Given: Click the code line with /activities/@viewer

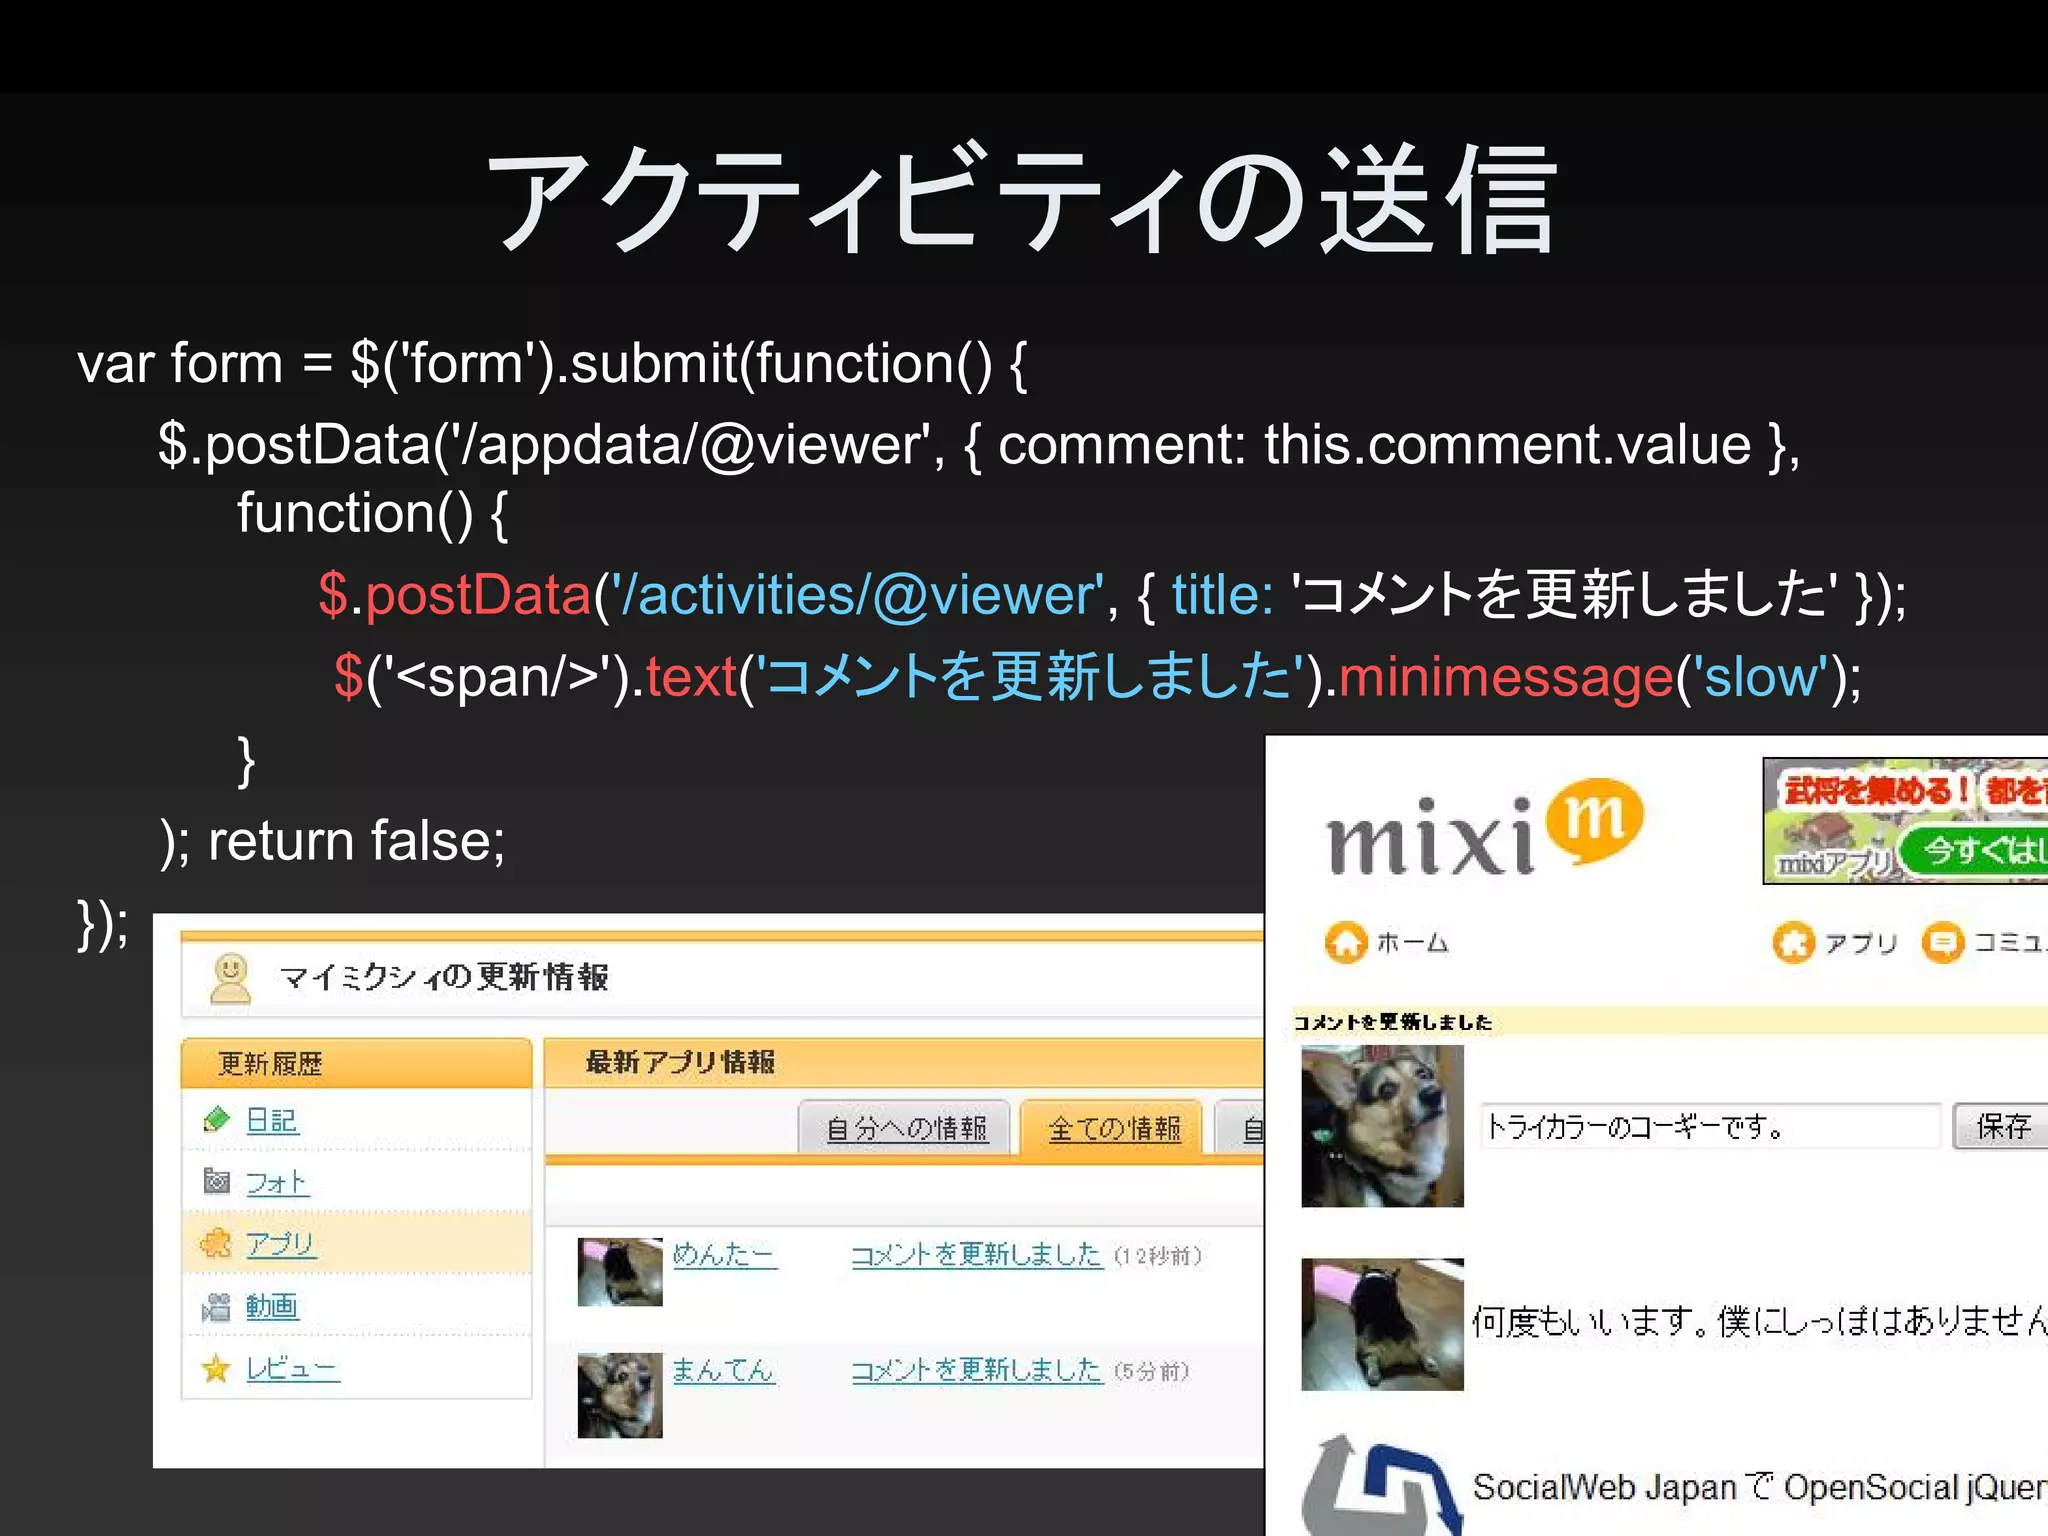Looking at the screenshot, I should (1112, 595).
